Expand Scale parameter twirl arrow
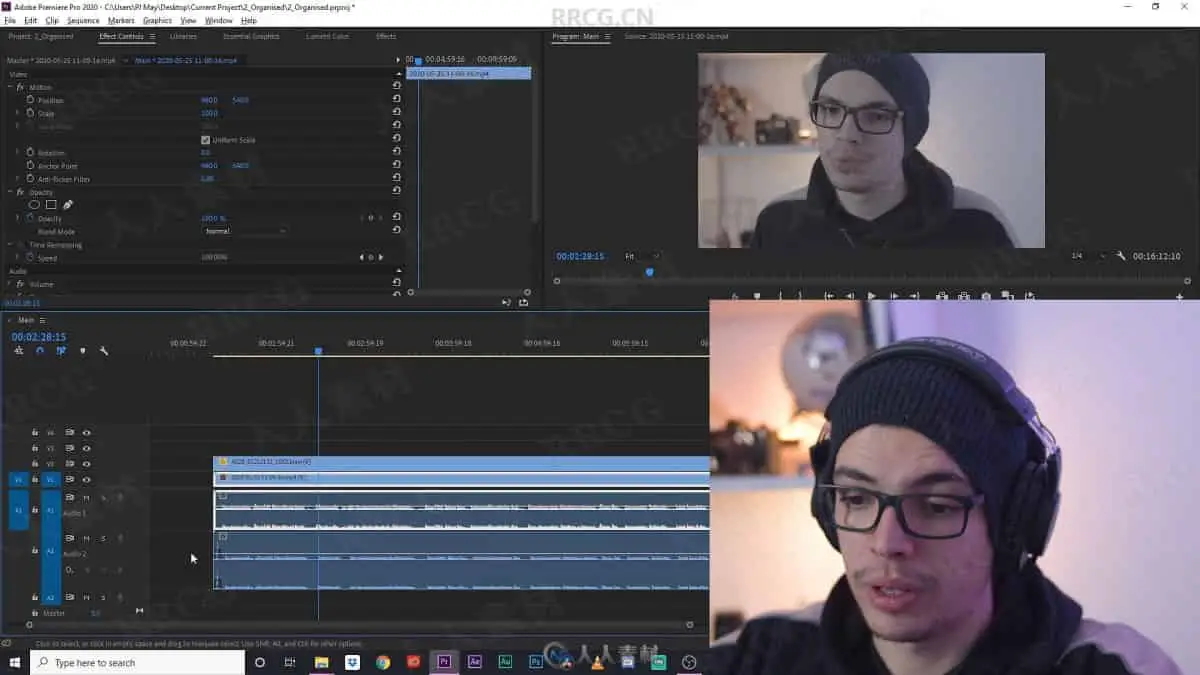 (x=18, y=113)
